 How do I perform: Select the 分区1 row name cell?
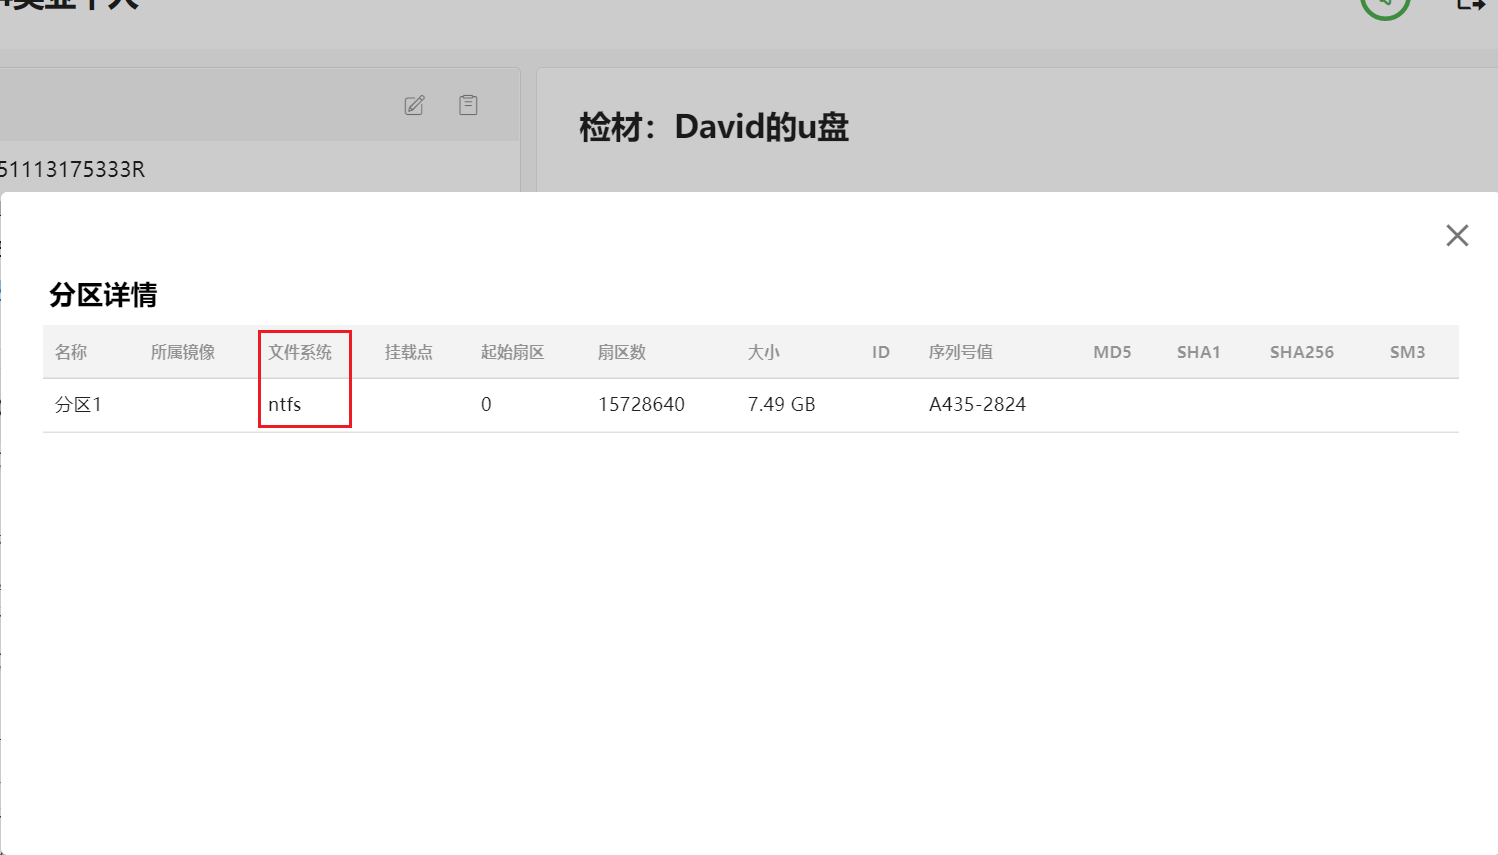click(x=78, y=405)
